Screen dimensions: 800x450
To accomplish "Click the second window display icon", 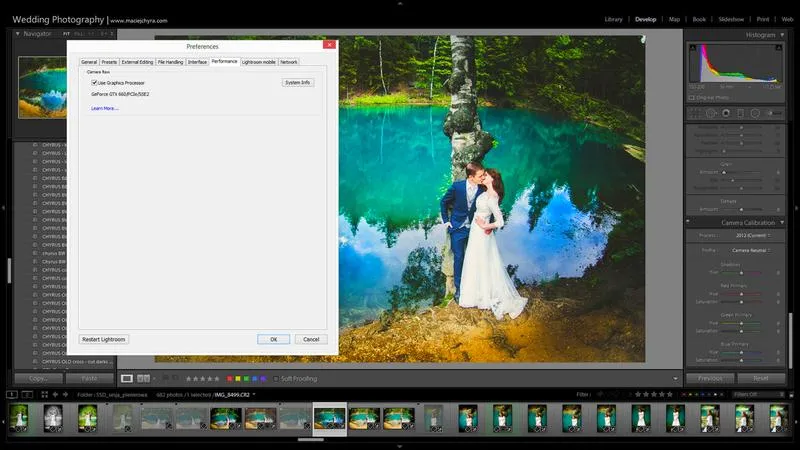I will (28, 394).
